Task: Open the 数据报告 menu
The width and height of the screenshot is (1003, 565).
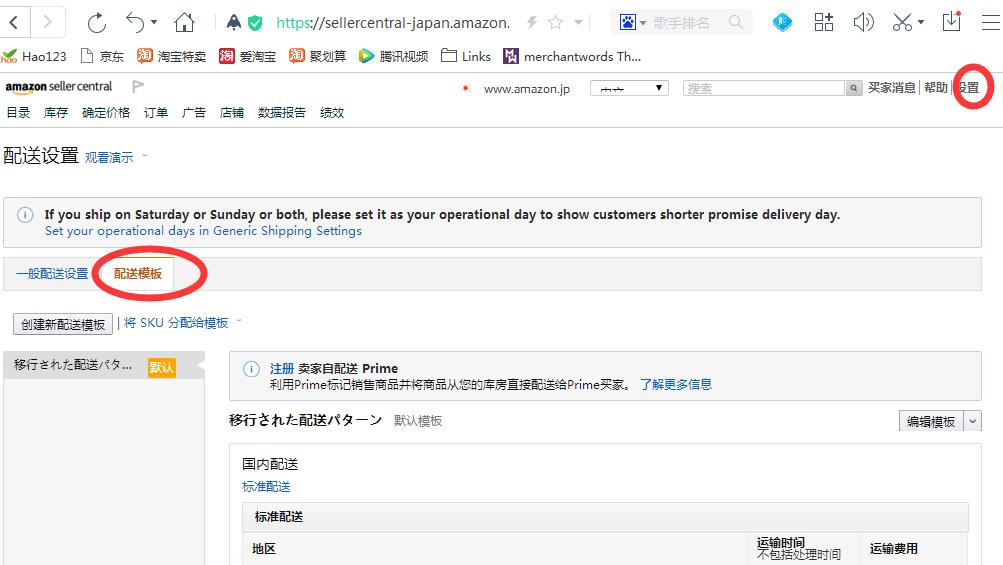Action: [x=281, y=113]
